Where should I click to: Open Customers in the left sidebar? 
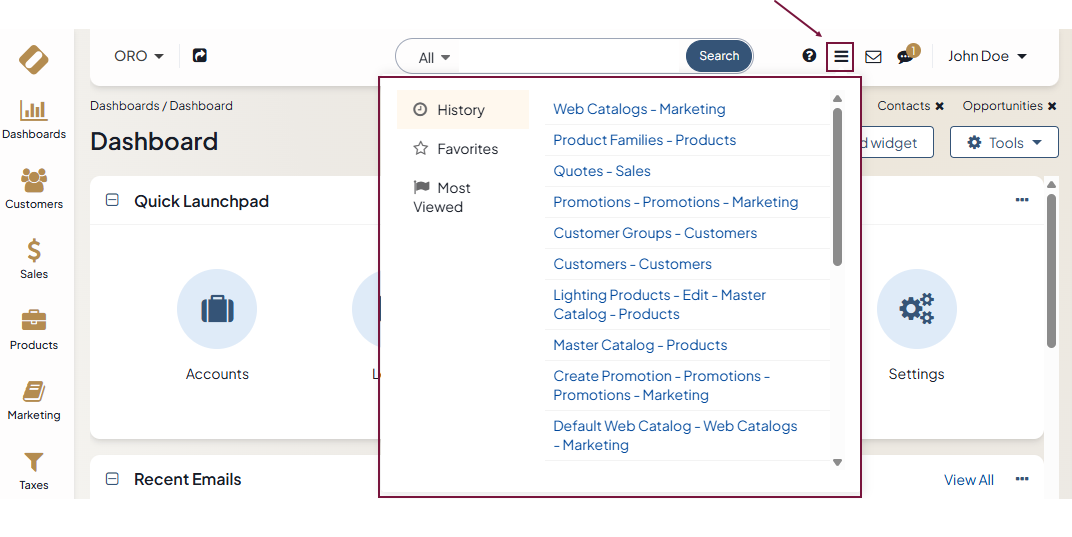coord(34,188)
